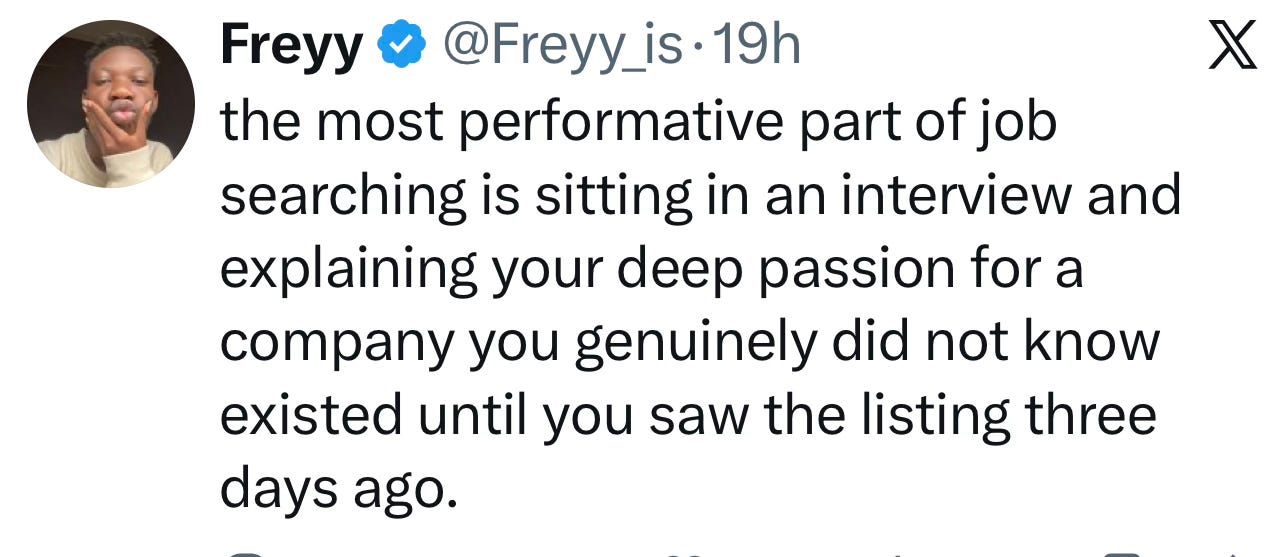Viewport: 1272px width, 557px height.
Task: Click the display name Freyy
Action: 291,46
